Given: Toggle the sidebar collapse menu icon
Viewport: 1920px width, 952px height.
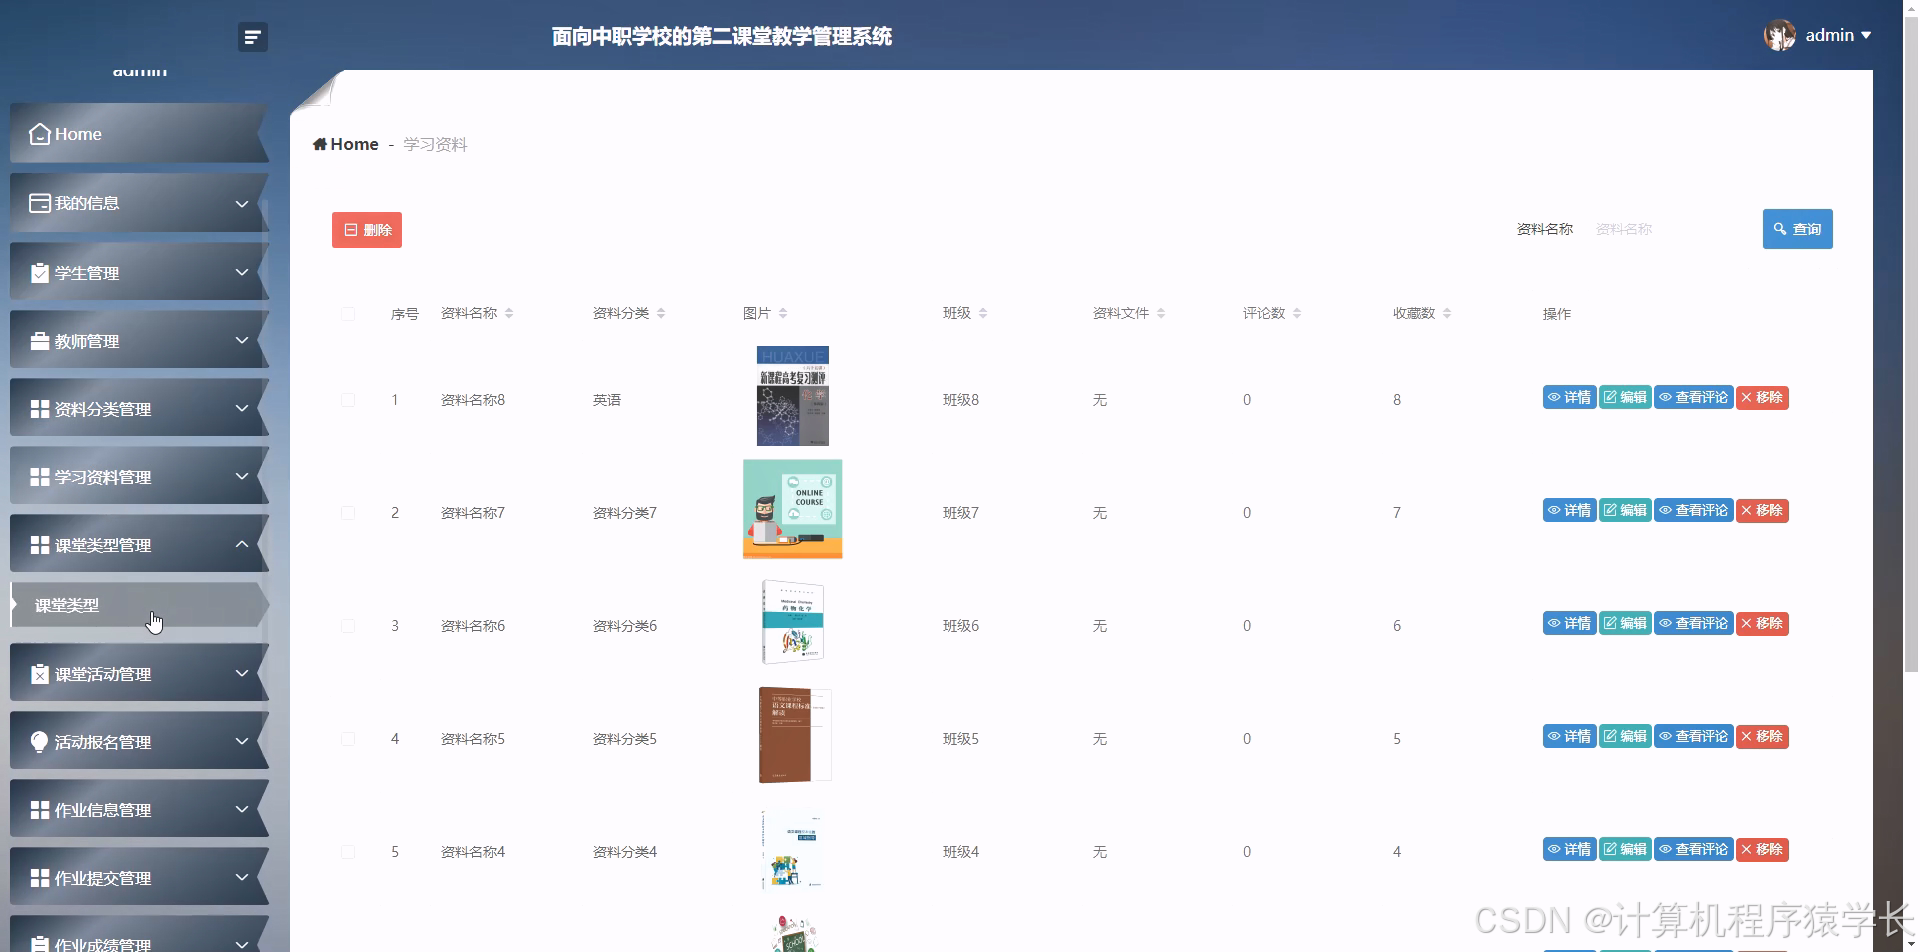Looking at the screenshot, I should (253, 37).
